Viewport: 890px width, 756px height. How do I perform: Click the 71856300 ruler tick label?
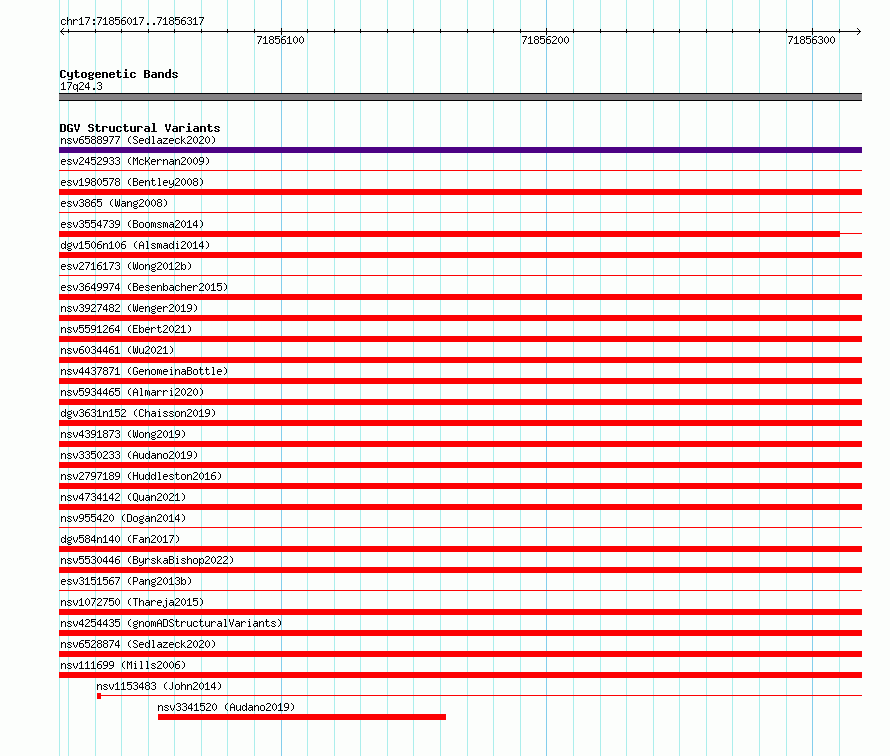(811, 40)
